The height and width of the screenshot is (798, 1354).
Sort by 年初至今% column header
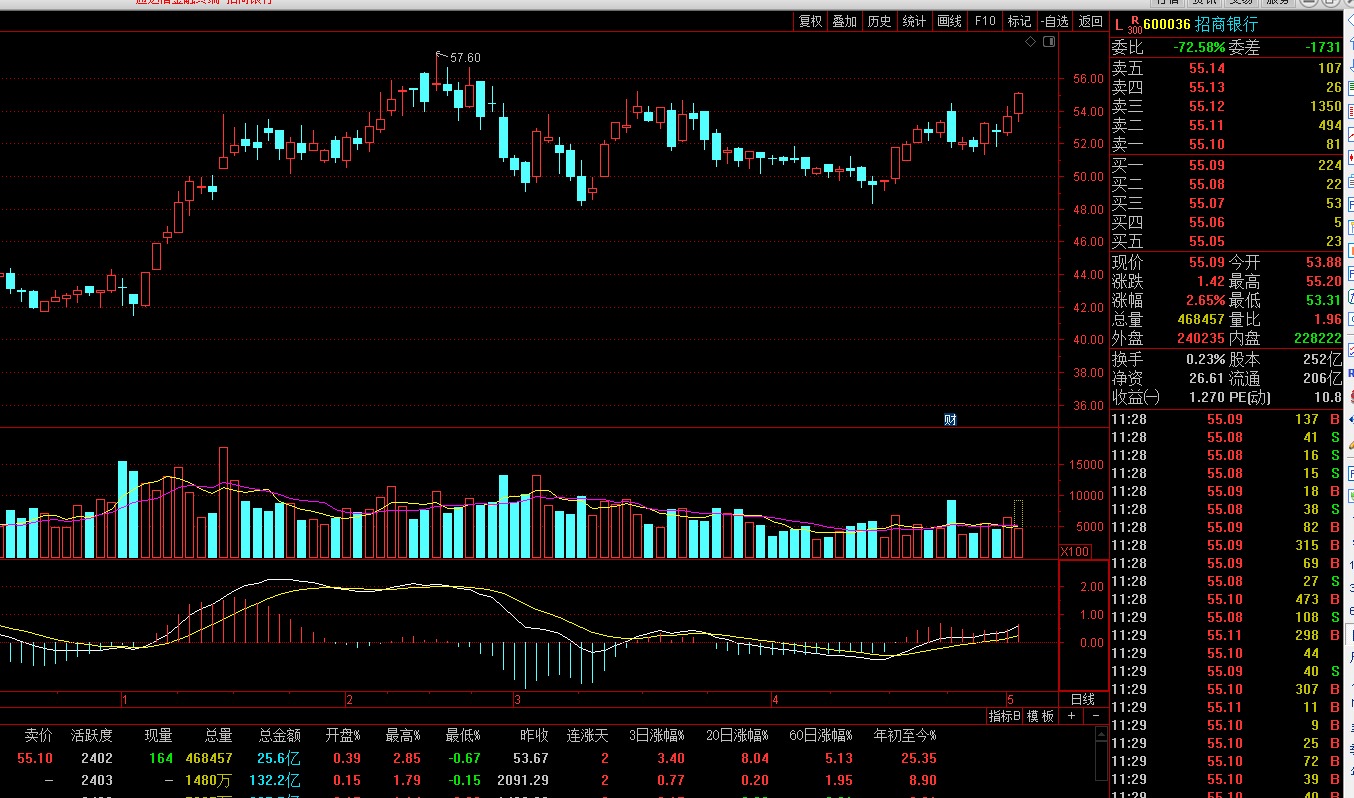(905, 735)
